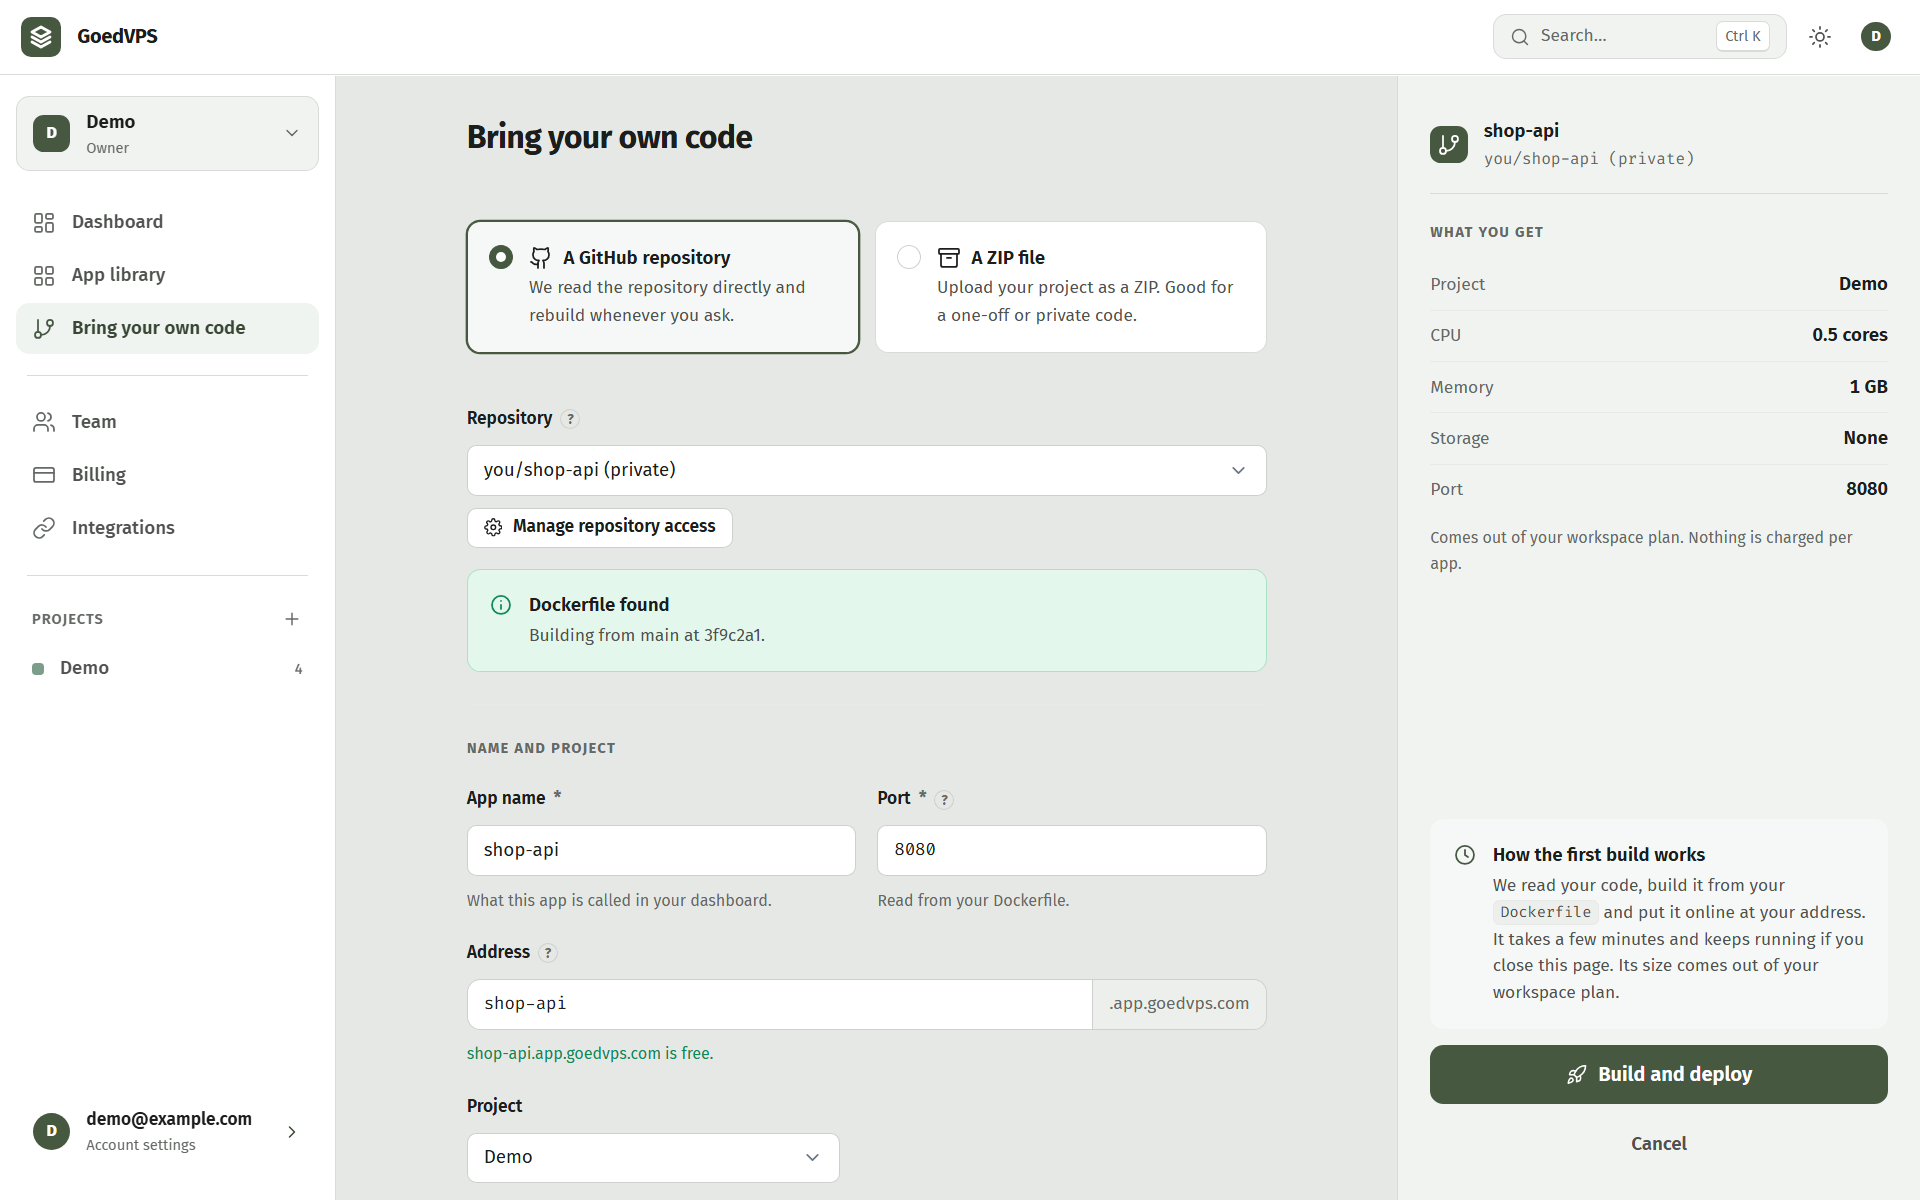Click the GoedVPS logo icon
Image resolution: width=1920 pixels, height=1200 pixels.
[x=41, y=37]
